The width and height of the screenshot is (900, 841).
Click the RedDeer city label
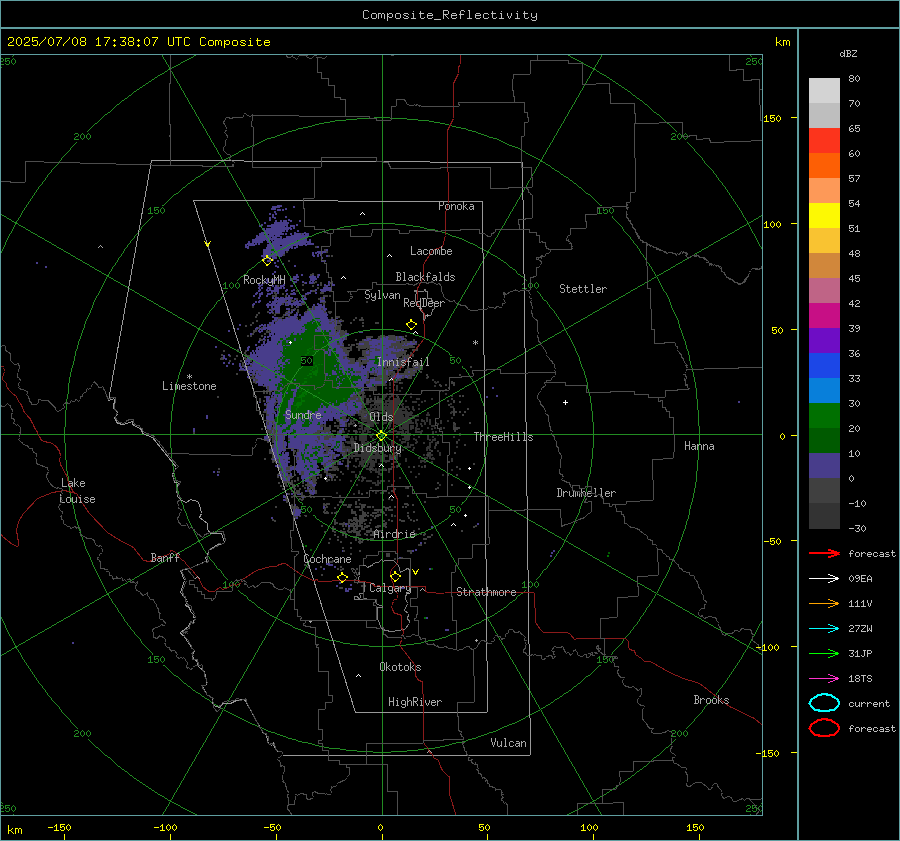pos(424,303)
